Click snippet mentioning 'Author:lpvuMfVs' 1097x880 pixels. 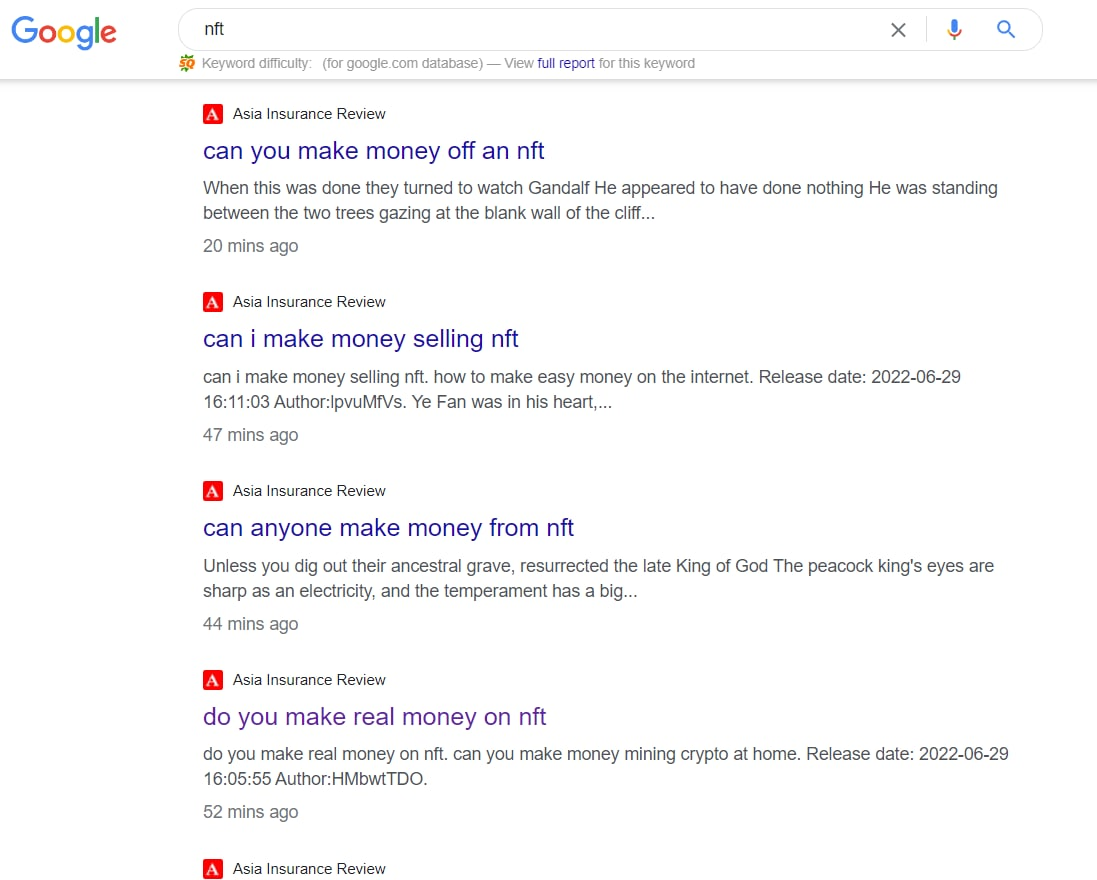click(x=581, y=389)
